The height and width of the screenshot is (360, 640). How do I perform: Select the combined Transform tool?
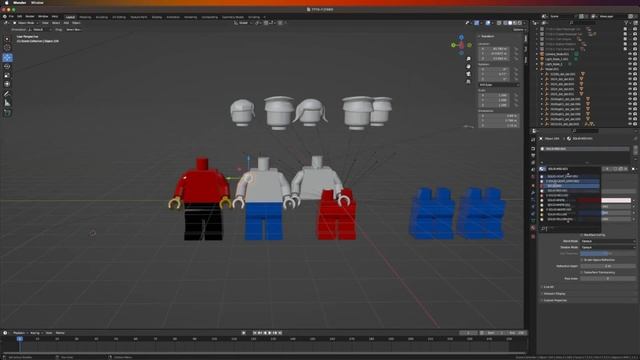point(7,84)
